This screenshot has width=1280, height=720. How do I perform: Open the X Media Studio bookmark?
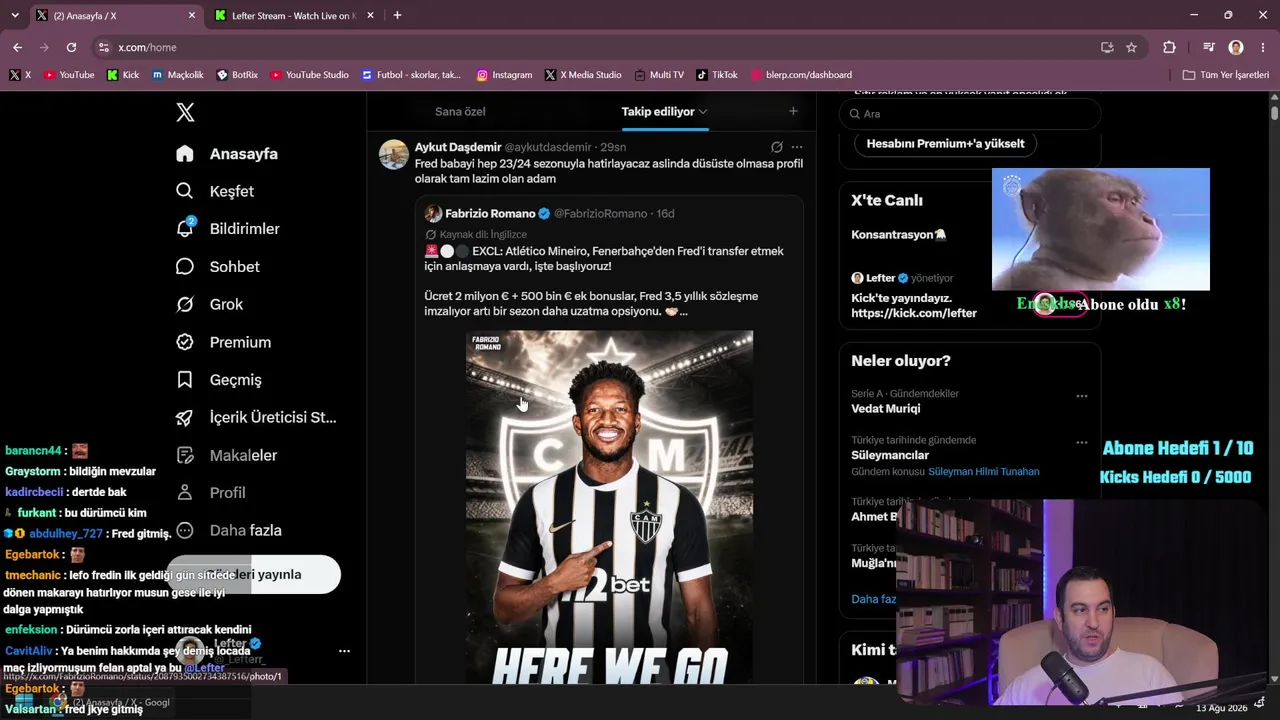pos(583,75)
